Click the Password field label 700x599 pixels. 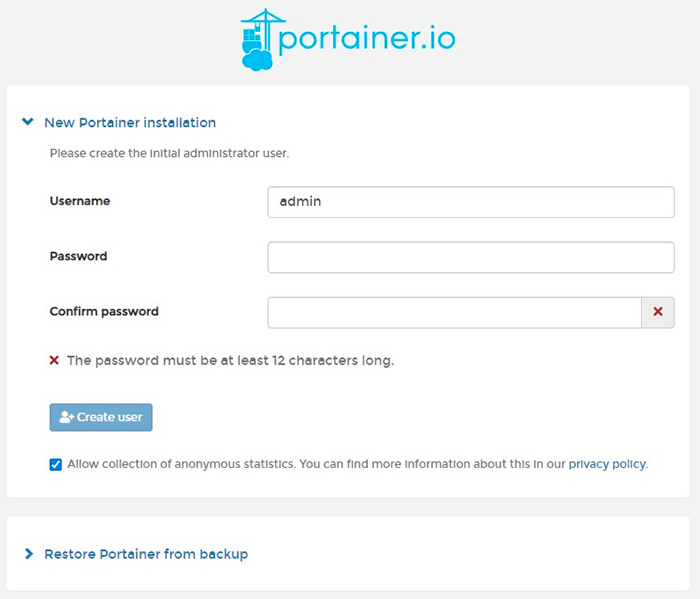[78, 256]
